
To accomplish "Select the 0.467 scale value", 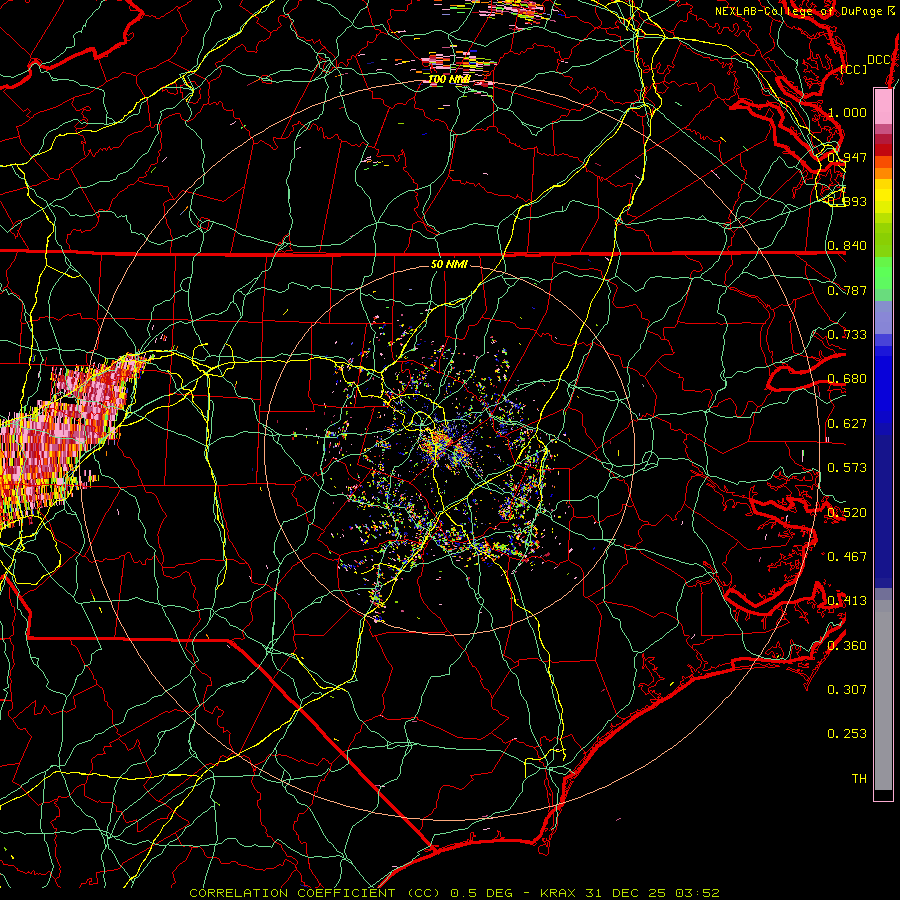I will pos(847,556).
